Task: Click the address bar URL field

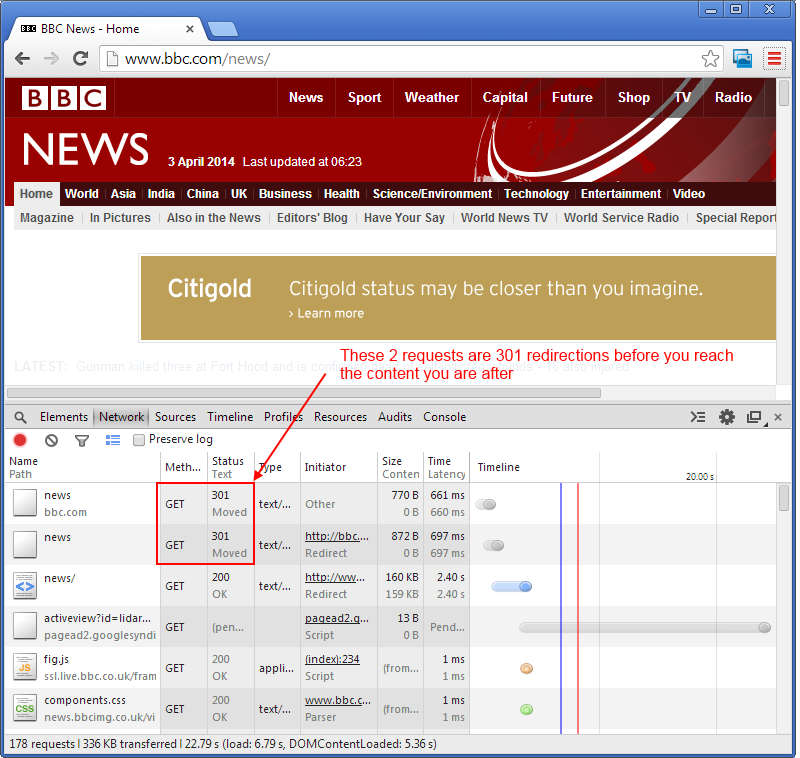Action: (411, 59)
